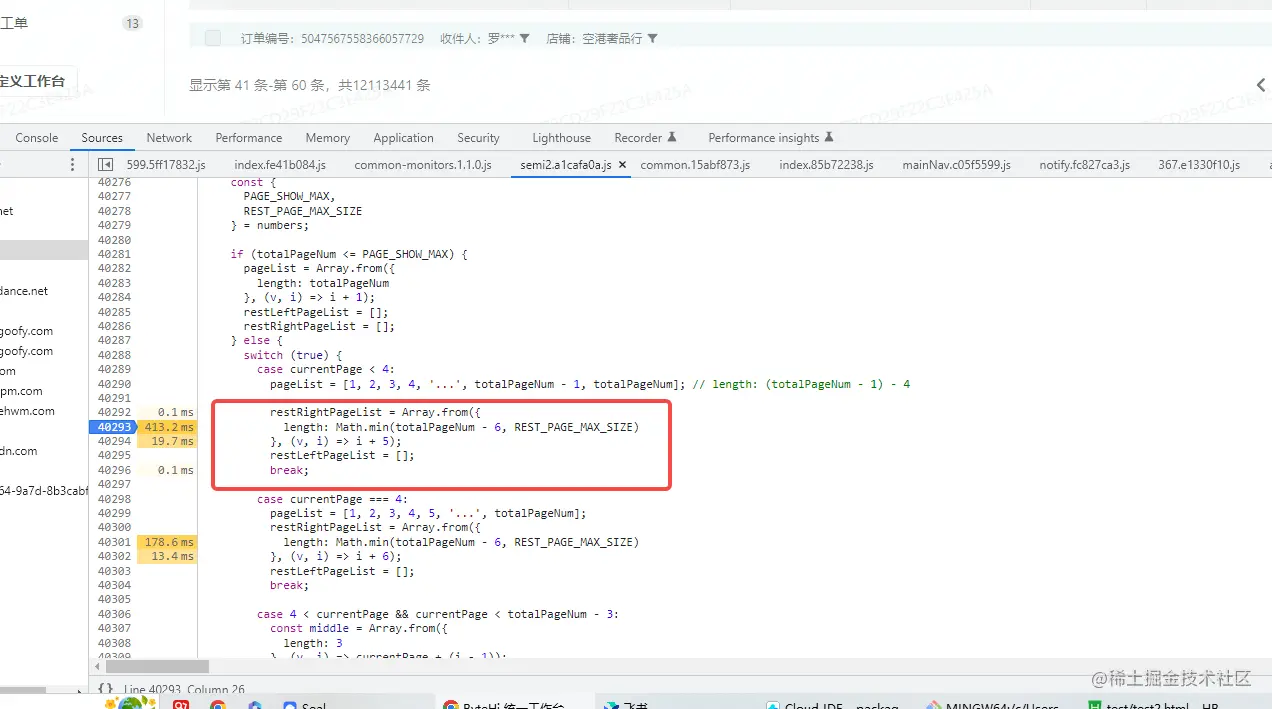Image resolution: width=1272 pixels, height=709 pixels.
Task: Click the 19.7 ms timing value
Action: pos(172,441)
